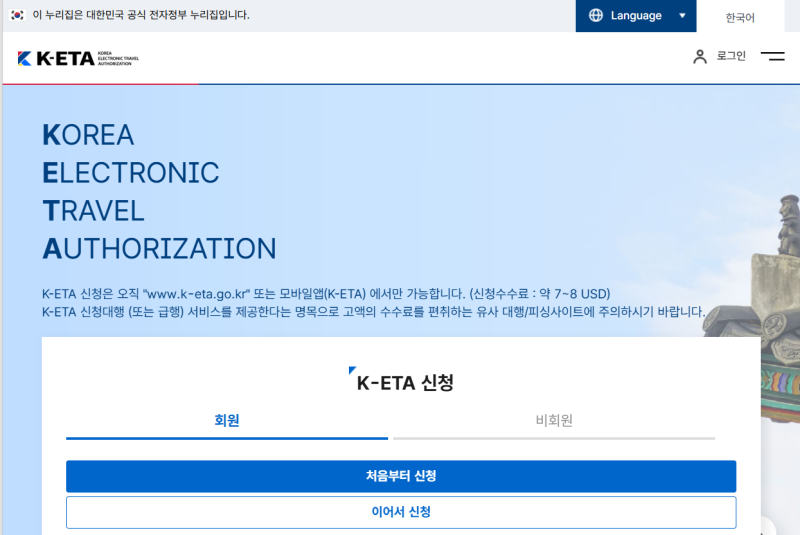
Task: Click the ELECTRONIC heading word
Action: (131, 173)
